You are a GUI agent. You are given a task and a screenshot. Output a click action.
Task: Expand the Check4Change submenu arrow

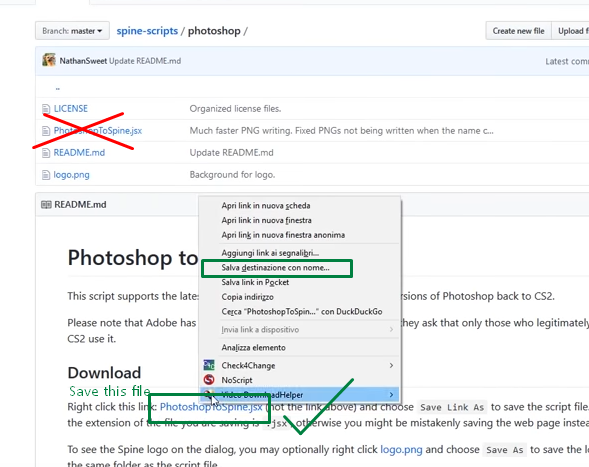pyautogui.click(x=391, y=365)
